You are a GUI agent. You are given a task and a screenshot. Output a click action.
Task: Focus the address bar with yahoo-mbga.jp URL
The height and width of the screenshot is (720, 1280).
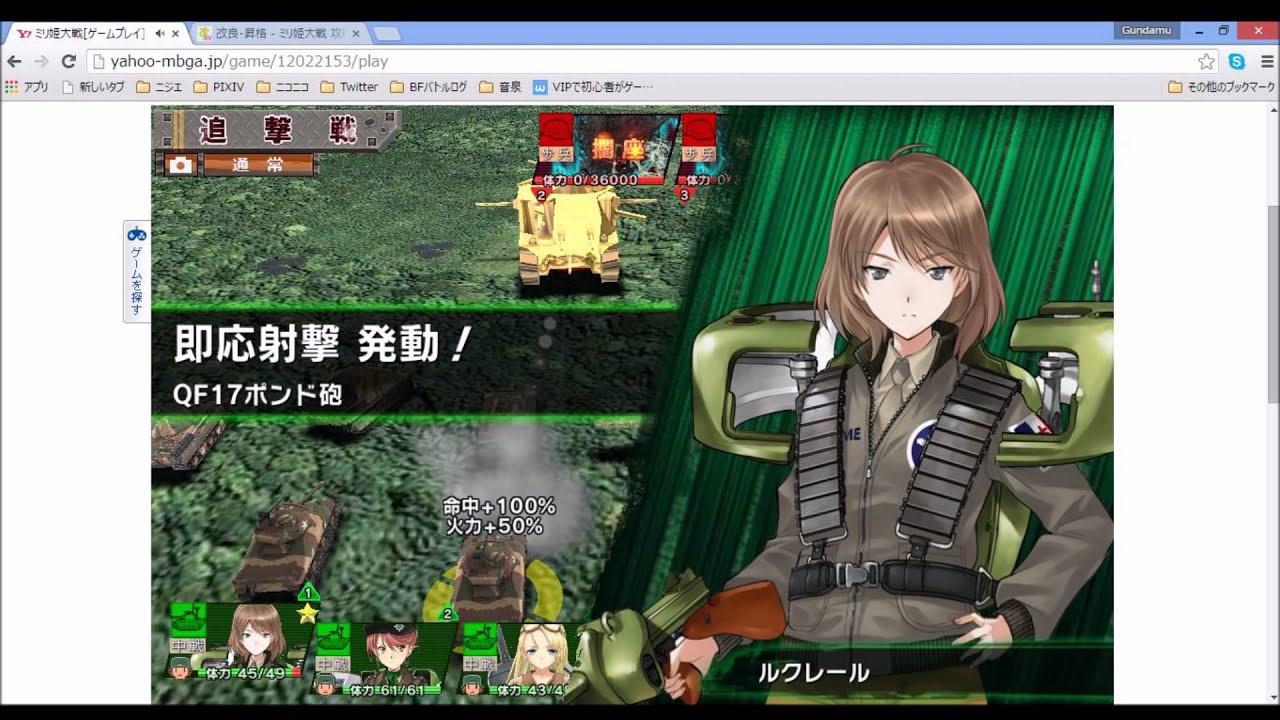(x=640, y=61)
